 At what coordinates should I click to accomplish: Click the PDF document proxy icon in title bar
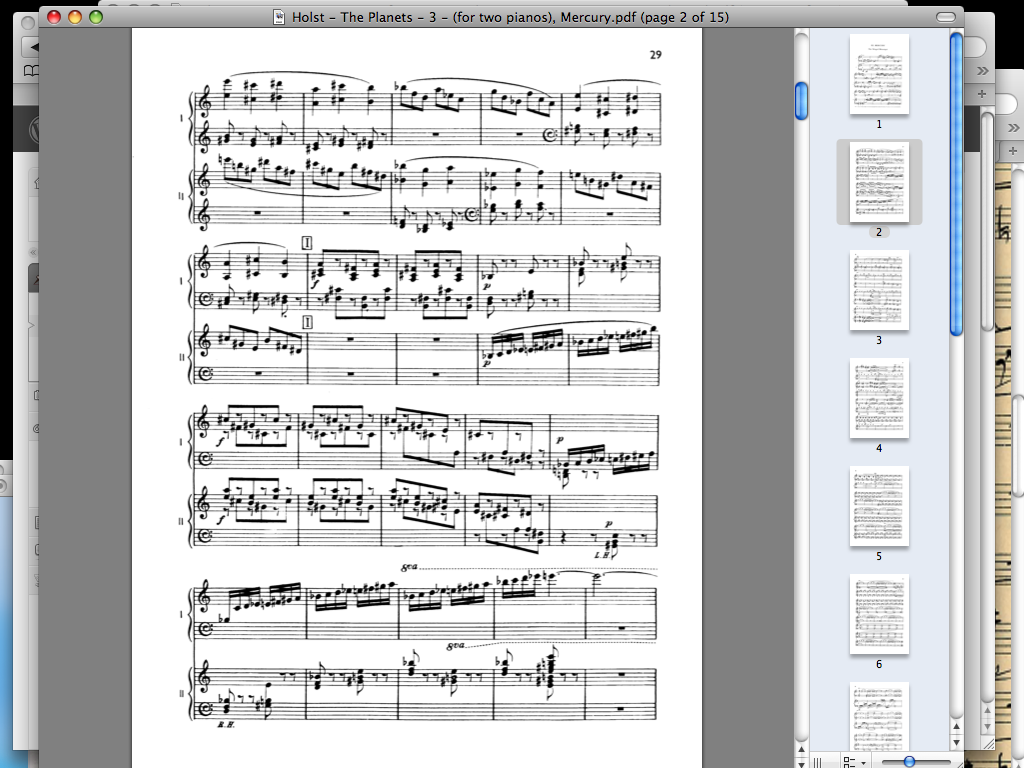[x=279, y=17]
